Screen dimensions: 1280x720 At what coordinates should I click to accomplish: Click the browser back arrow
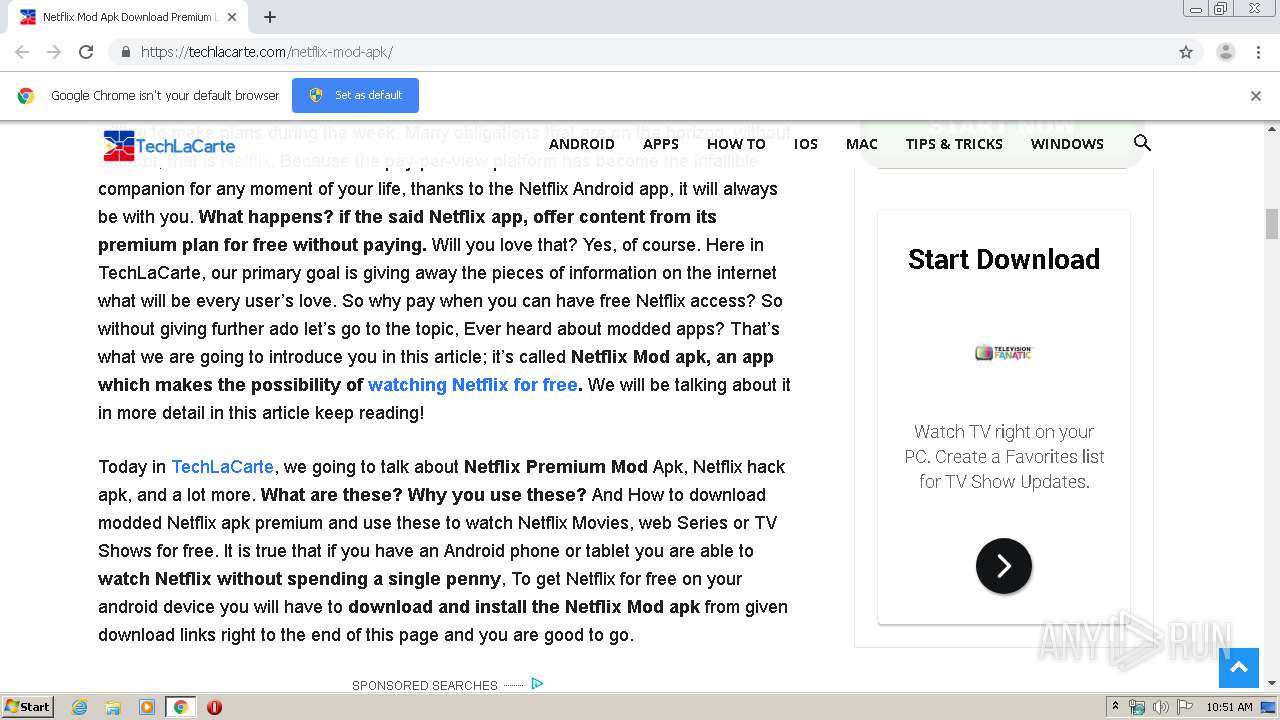22,52
